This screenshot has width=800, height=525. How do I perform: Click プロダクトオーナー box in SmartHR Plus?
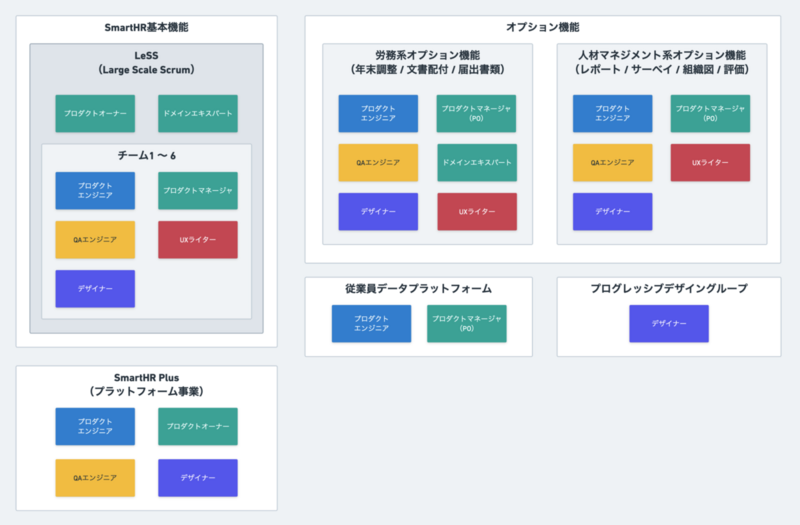pyautogui.click(x=198, y=427)
